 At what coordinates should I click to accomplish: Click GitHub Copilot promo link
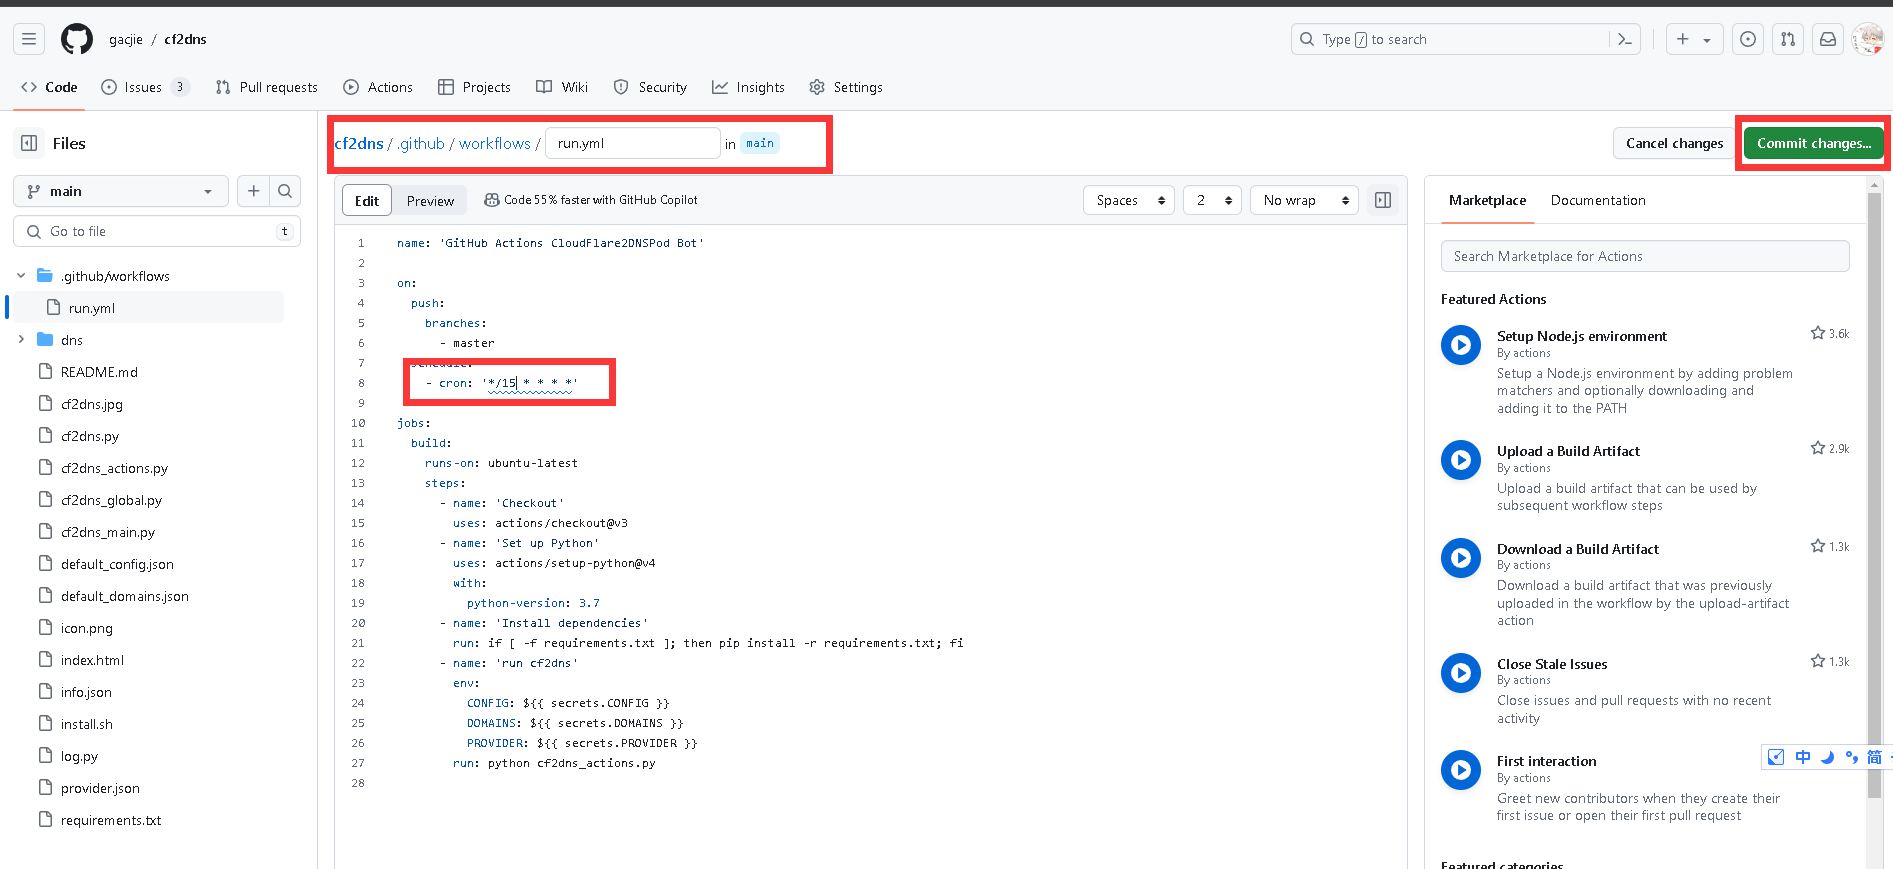pyautogui.click(x=591, y=200)
